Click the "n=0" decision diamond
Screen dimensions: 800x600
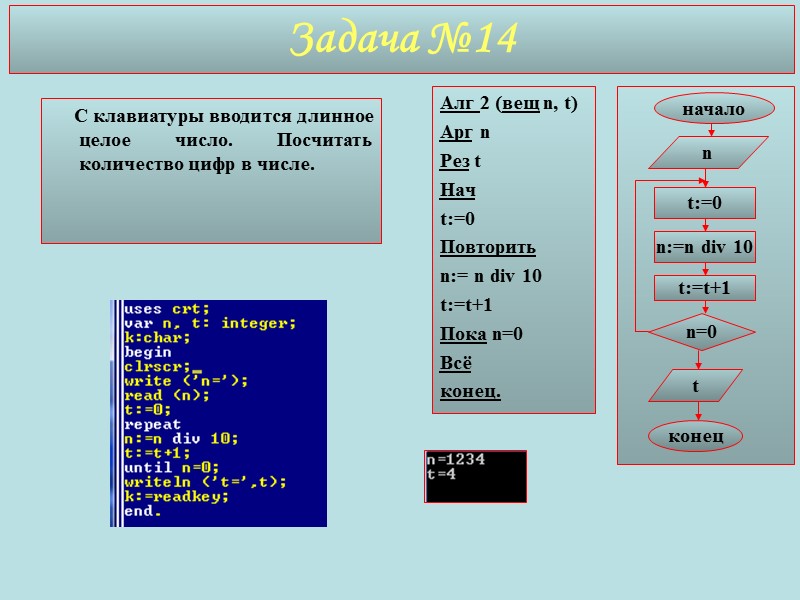(x=704, y=330)
